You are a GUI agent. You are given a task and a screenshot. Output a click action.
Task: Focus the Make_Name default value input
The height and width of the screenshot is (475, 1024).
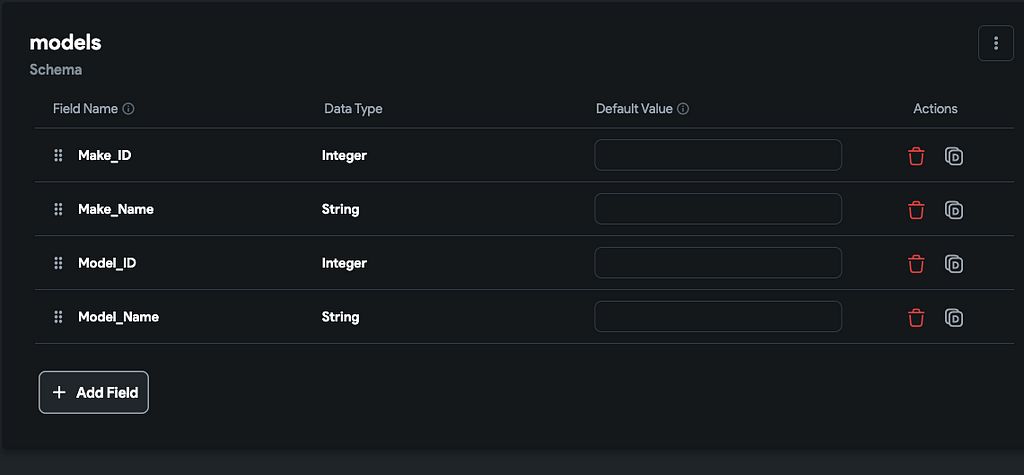point(717,209)
